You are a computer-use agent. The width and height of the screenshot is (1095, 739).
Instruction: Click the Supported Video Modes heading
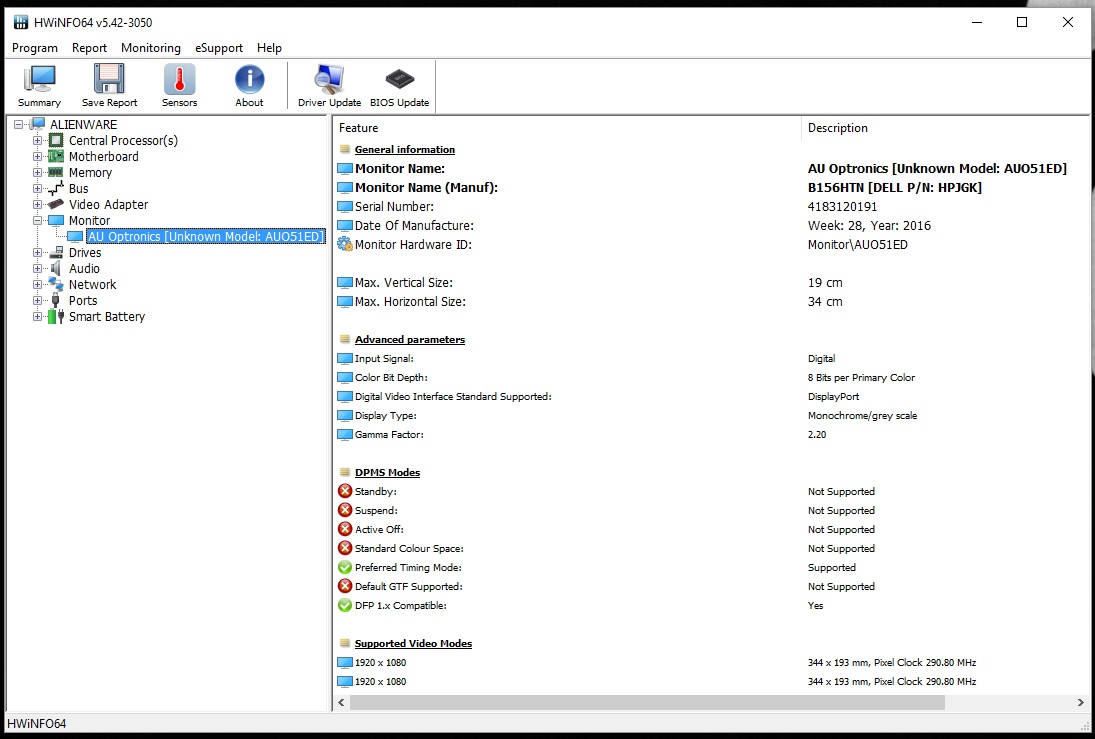413,643
